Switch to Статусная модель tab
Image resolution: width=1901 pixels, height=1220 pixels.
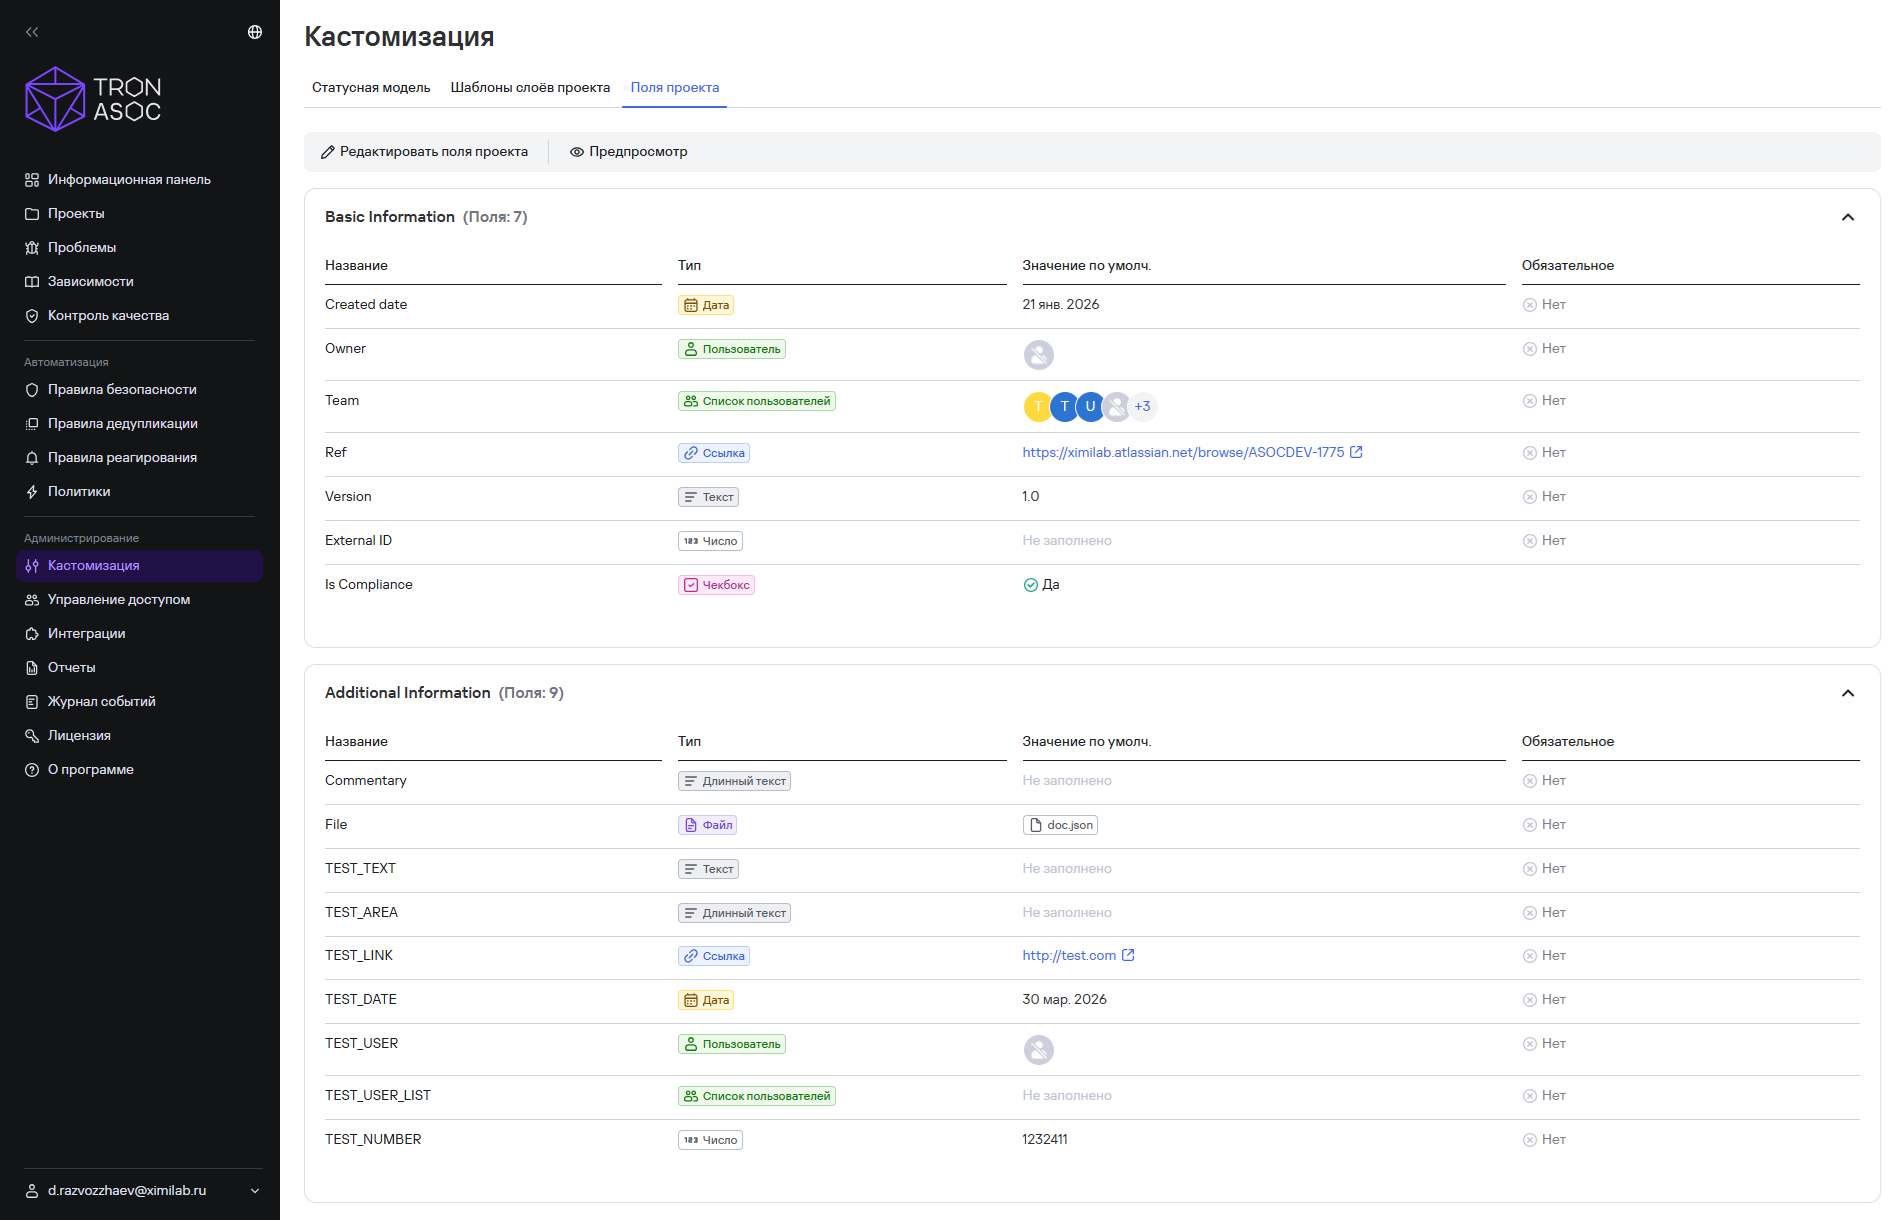coord(371,88)
